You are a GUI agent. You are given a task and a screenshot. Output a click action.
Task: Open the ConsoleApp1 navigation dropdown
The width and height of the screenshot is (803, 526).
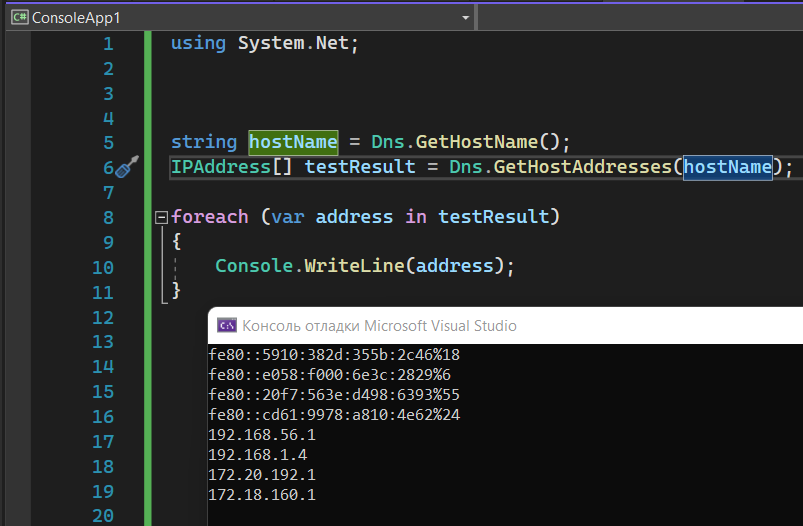tap(465, 18)
